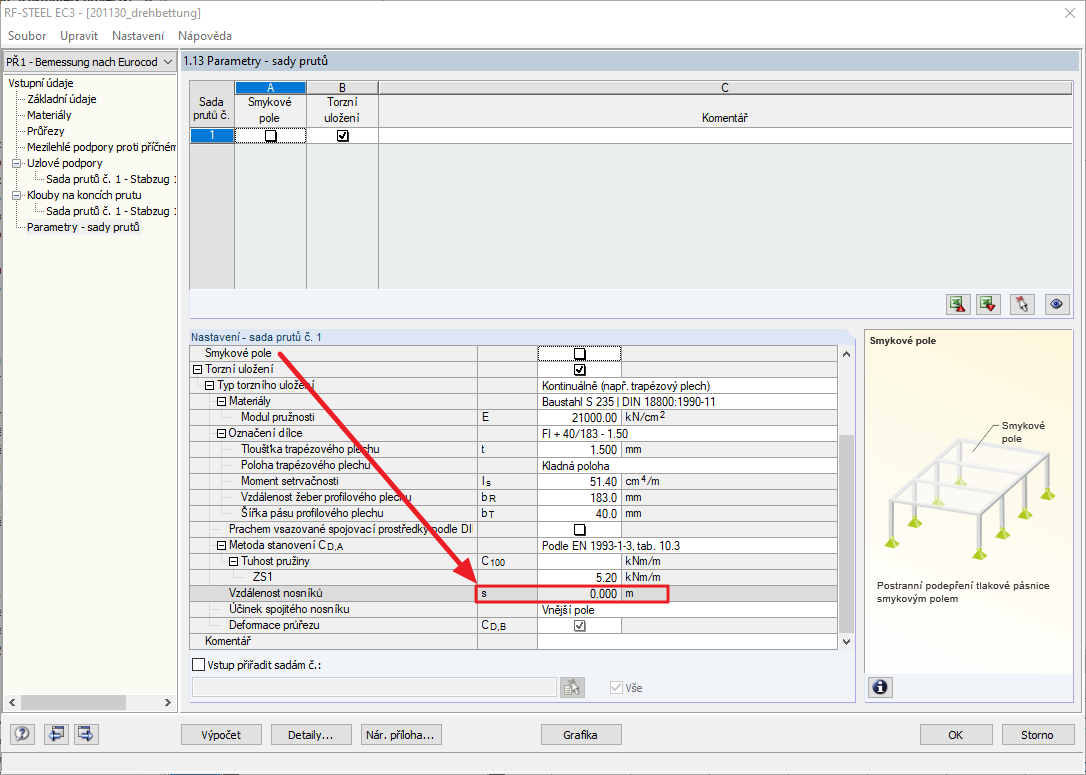Toggle the Vše checkbox
The height and width of the screenshot is (775, 1086).
(x=616, y=688)
